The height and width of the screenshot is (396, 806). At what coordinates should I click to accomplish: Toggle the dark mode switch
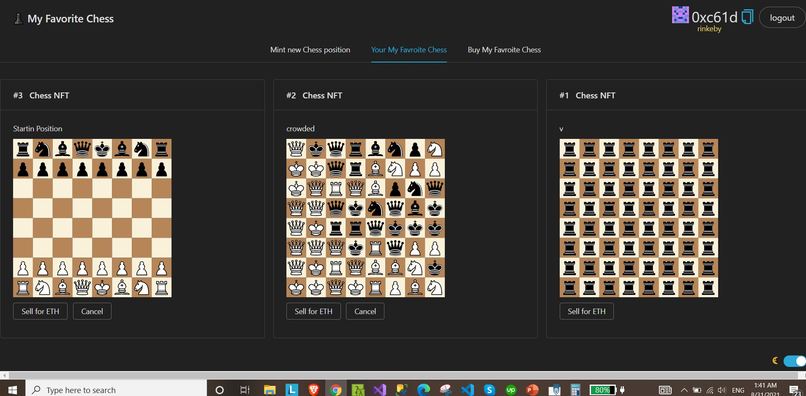(794, 361)
